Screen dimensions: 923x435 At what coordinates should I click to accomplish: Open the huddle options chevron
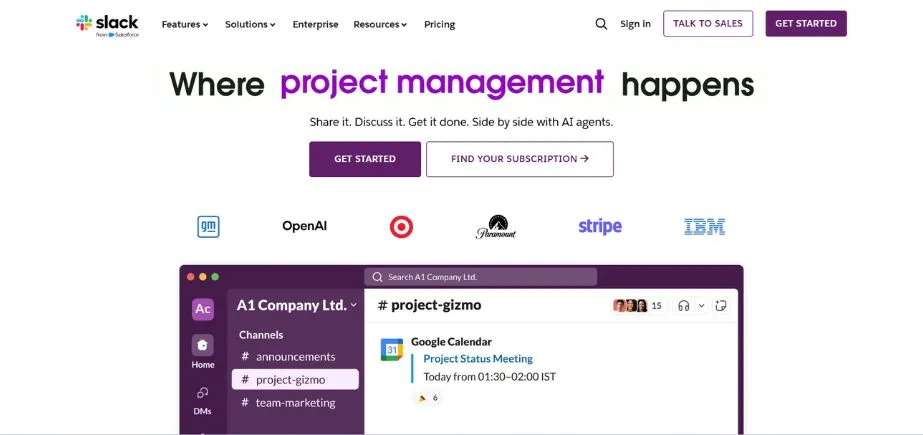(701, 306)
